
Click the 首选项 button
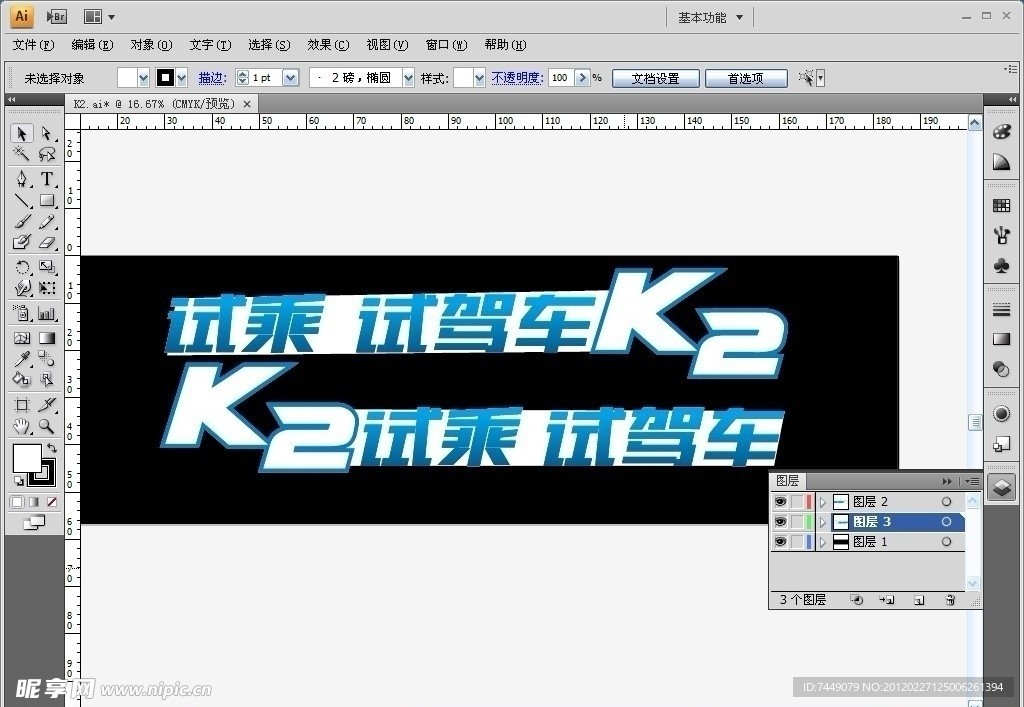pos(746,78)
